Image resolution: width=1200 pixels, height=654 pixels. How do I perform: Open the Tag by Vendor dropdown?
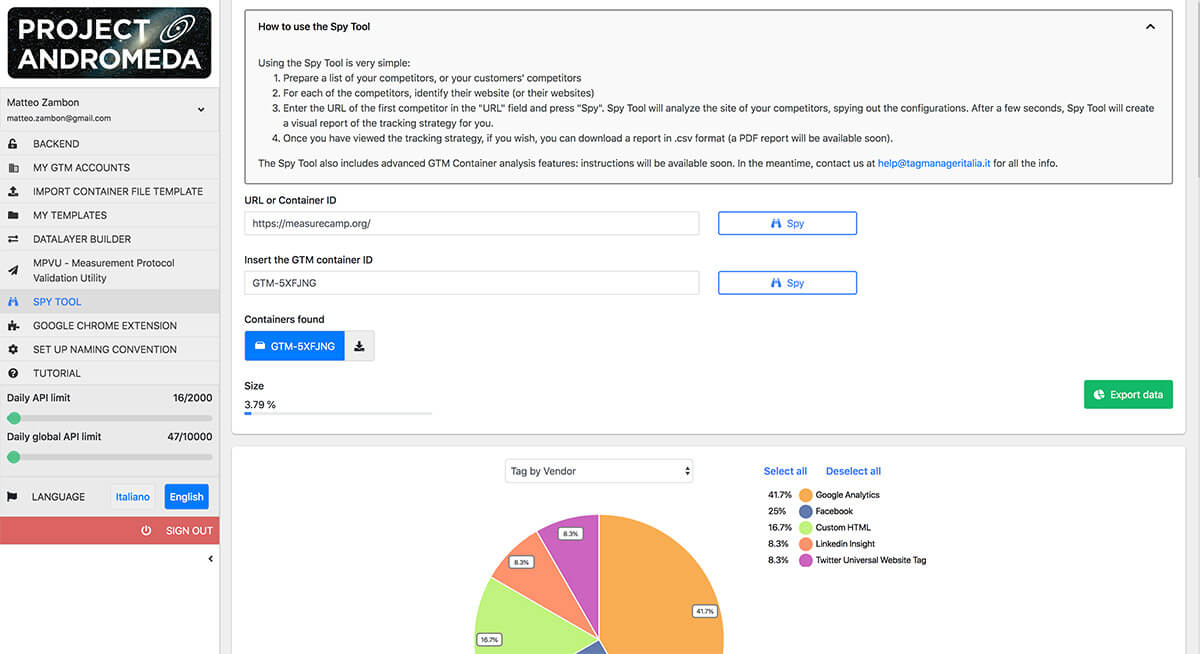599,471
